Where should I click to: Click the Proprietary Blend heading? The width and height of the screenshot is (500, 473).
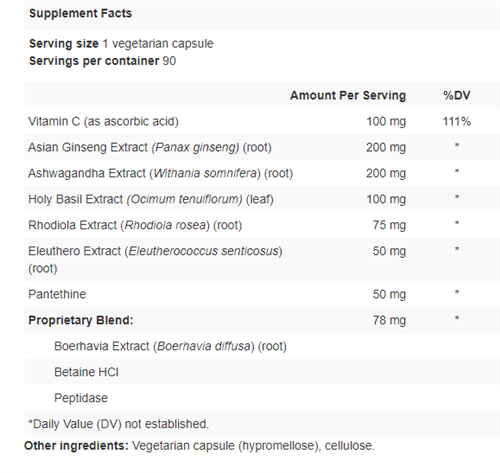pyautogui.click(x=81, y=320)
